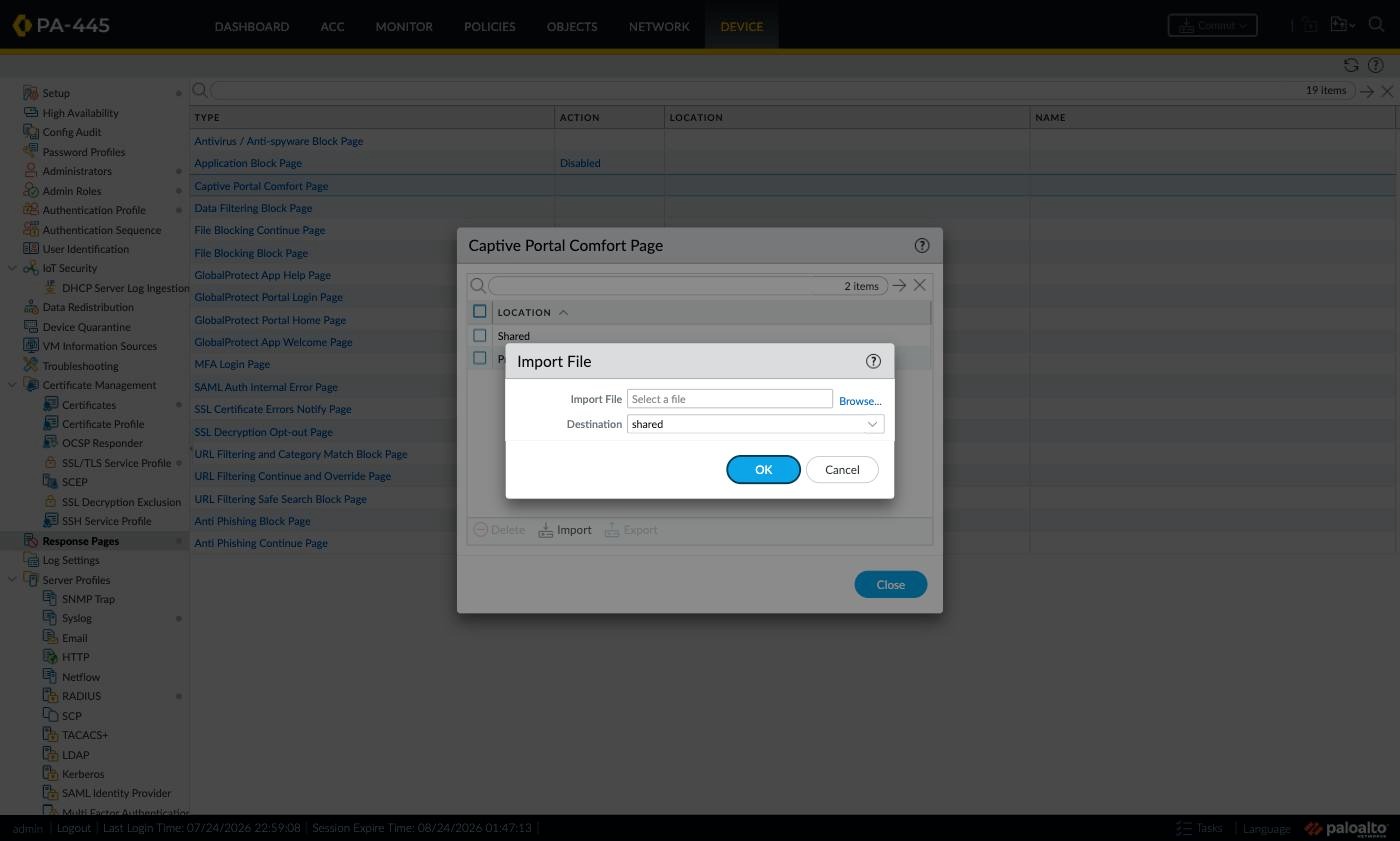
Task: Apply main table filter arrow
Action: coord(1367,91)
